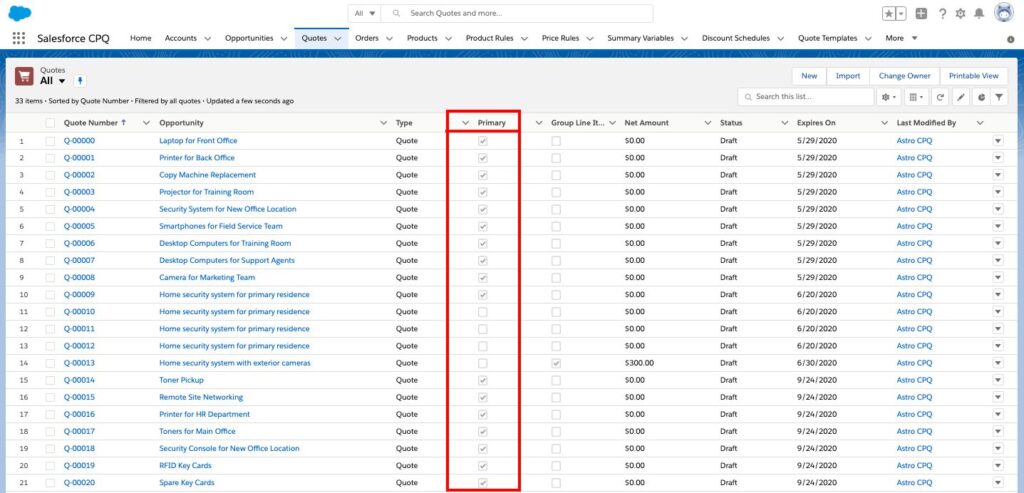The image size is (1024, 493).
Task: Check the select-all rows header checkbox
Action: (50, 123)
